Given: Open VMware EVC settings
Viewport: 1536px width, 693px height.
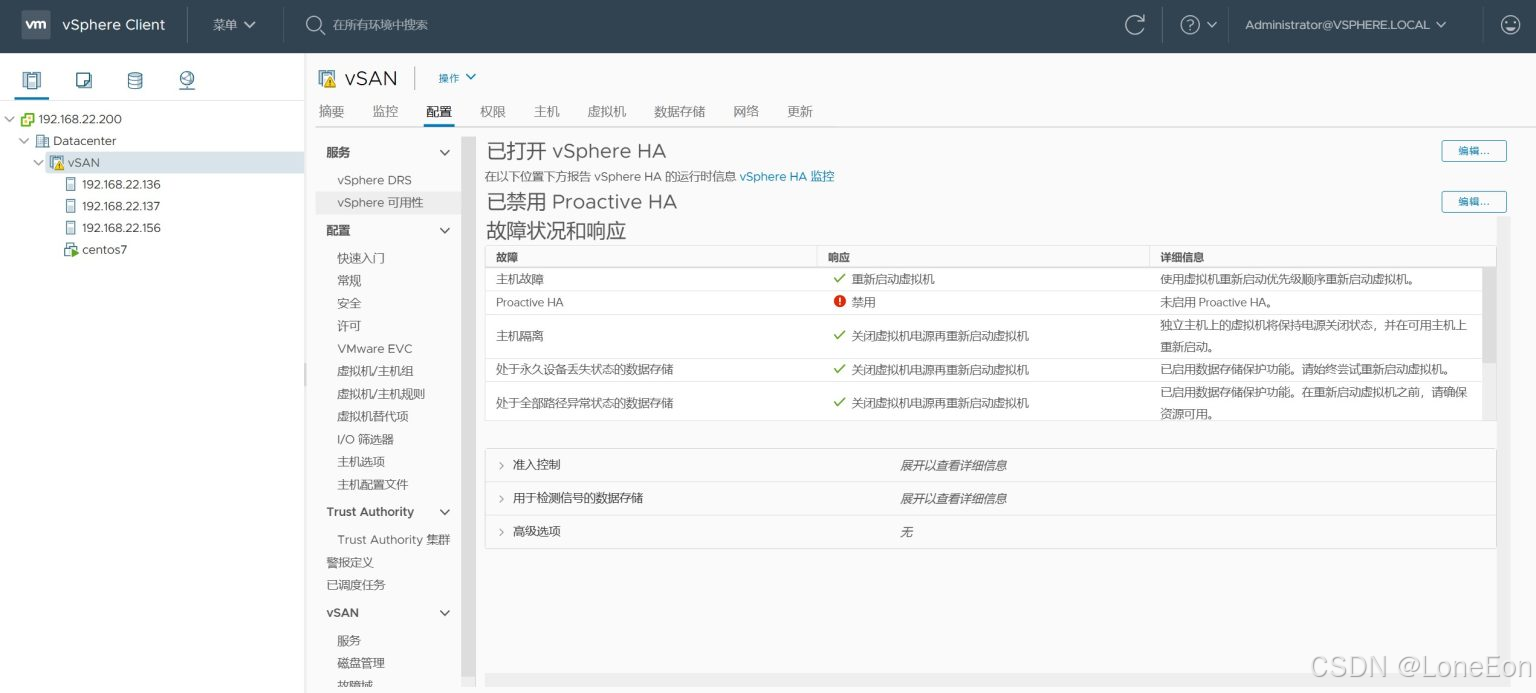Looking at the screenshot, I should pyautogui.click(x=375, y=349).
